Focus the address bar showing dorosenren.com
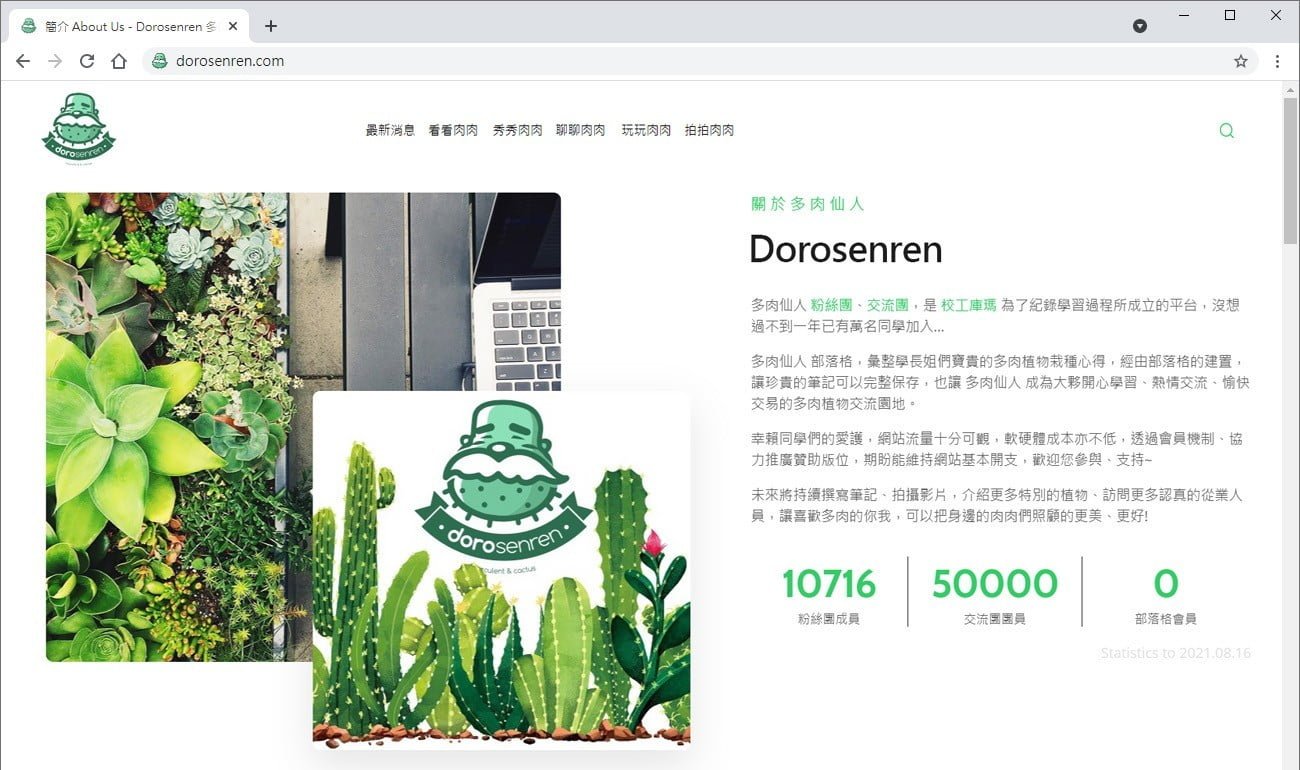 pos(700,61)
